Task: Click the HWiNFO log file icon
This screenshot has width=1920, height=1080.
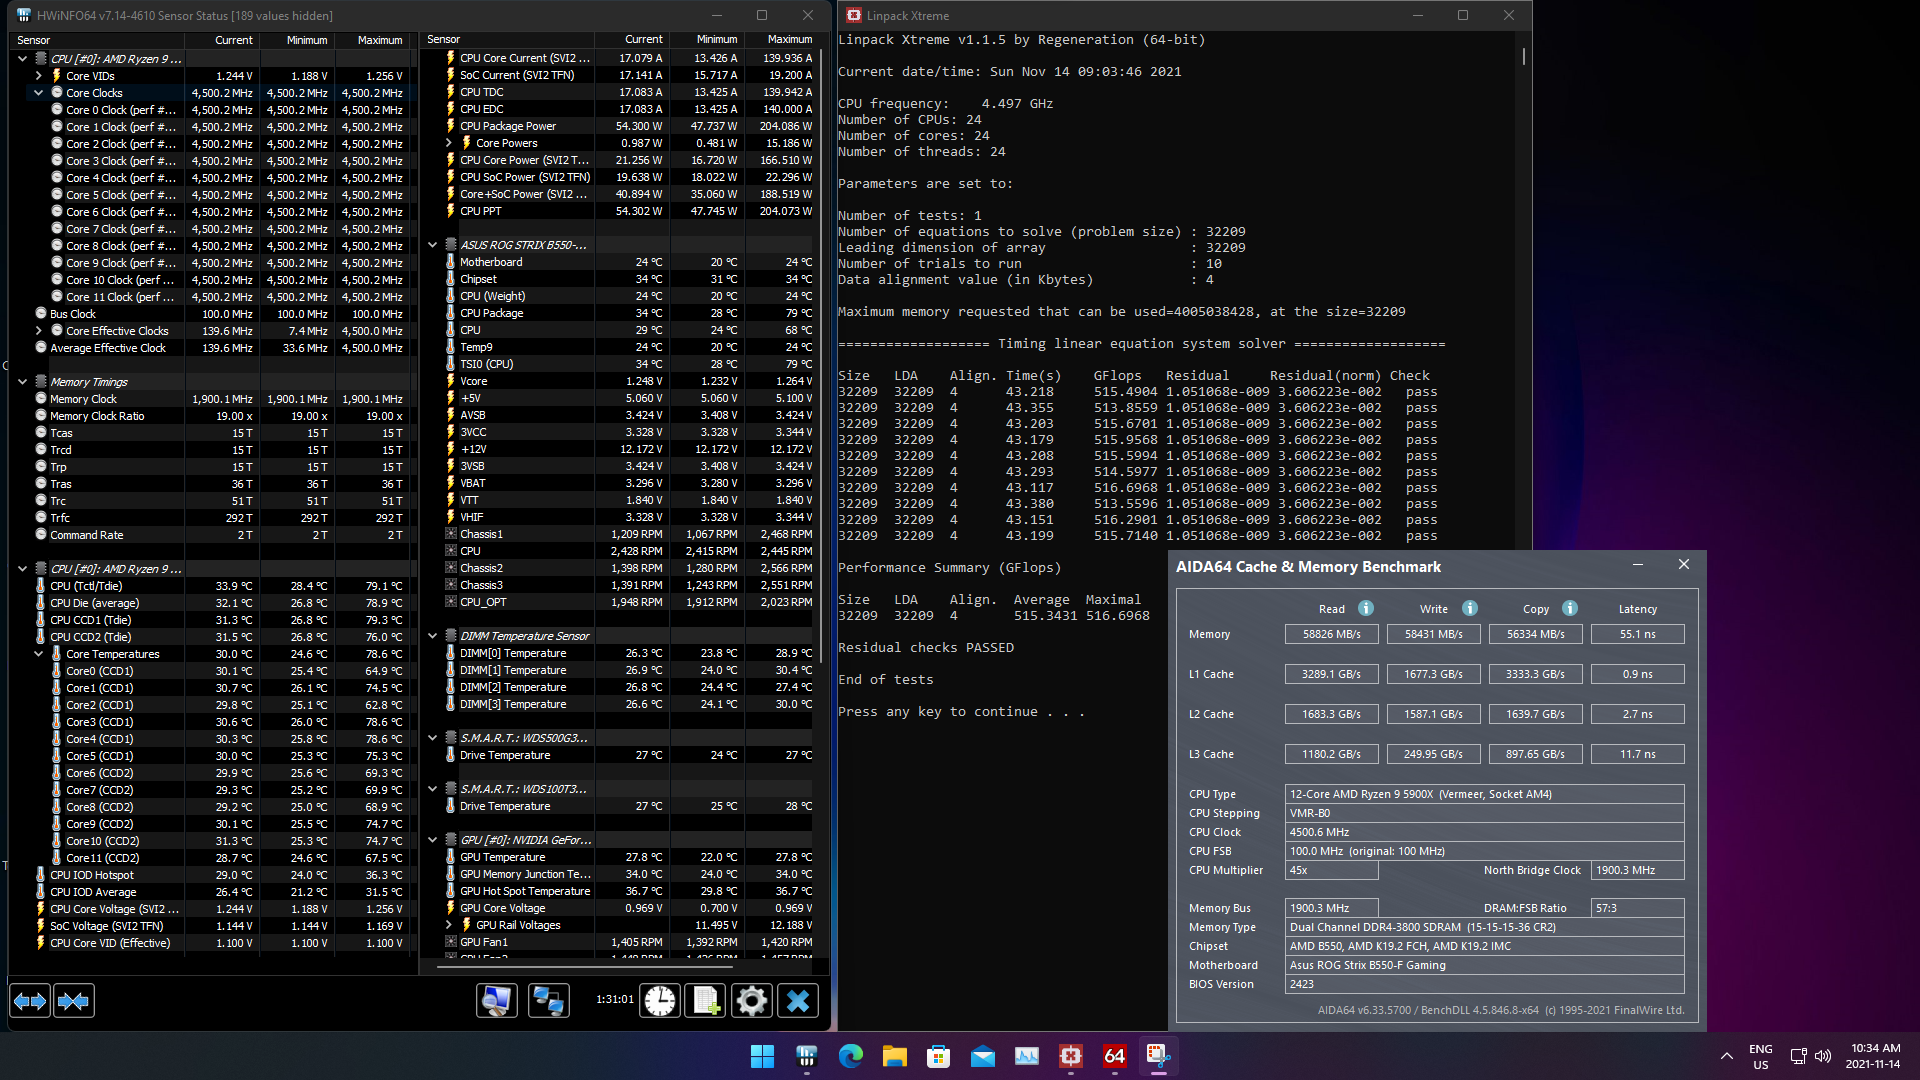Action: pyautogui.click(x=706, y=1001)
